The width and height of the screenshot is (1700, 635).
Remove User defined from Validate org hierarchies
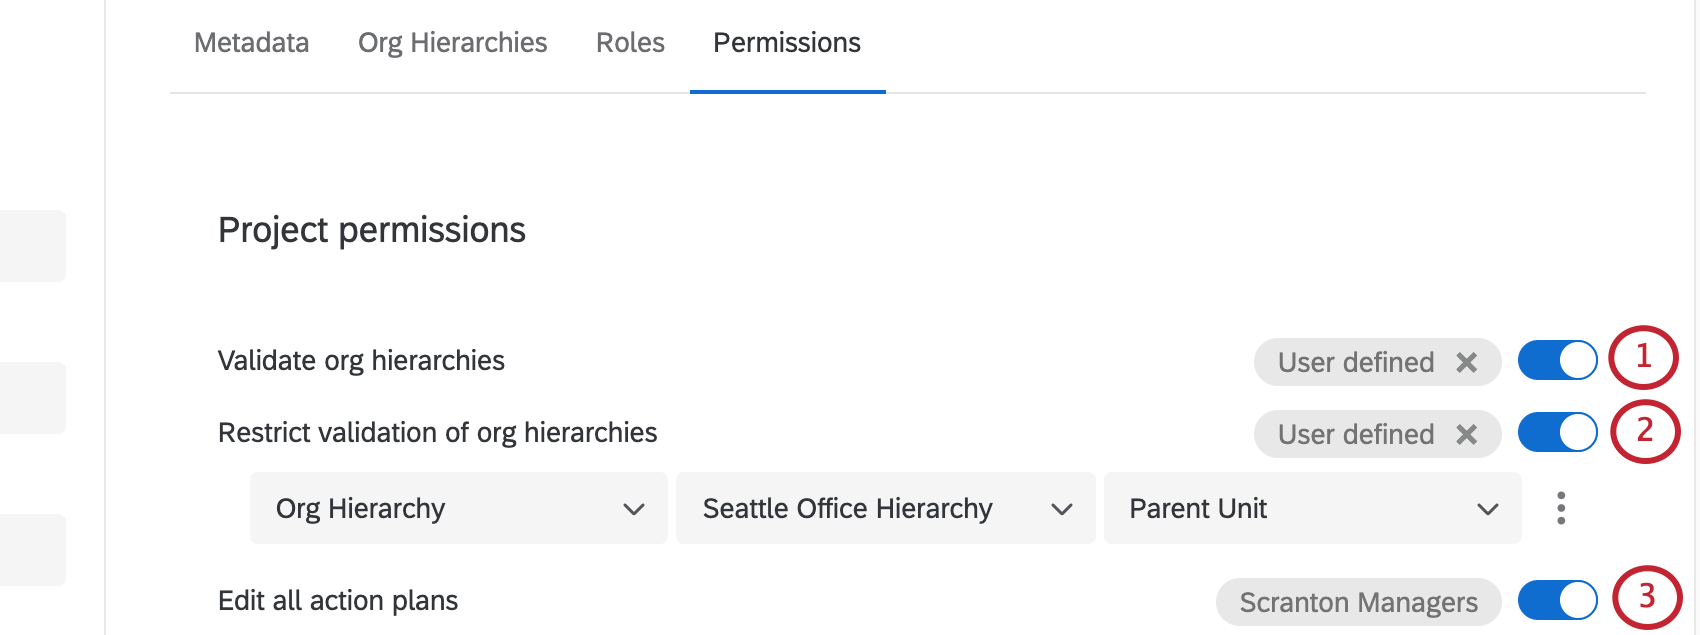tap(1468, 362)
